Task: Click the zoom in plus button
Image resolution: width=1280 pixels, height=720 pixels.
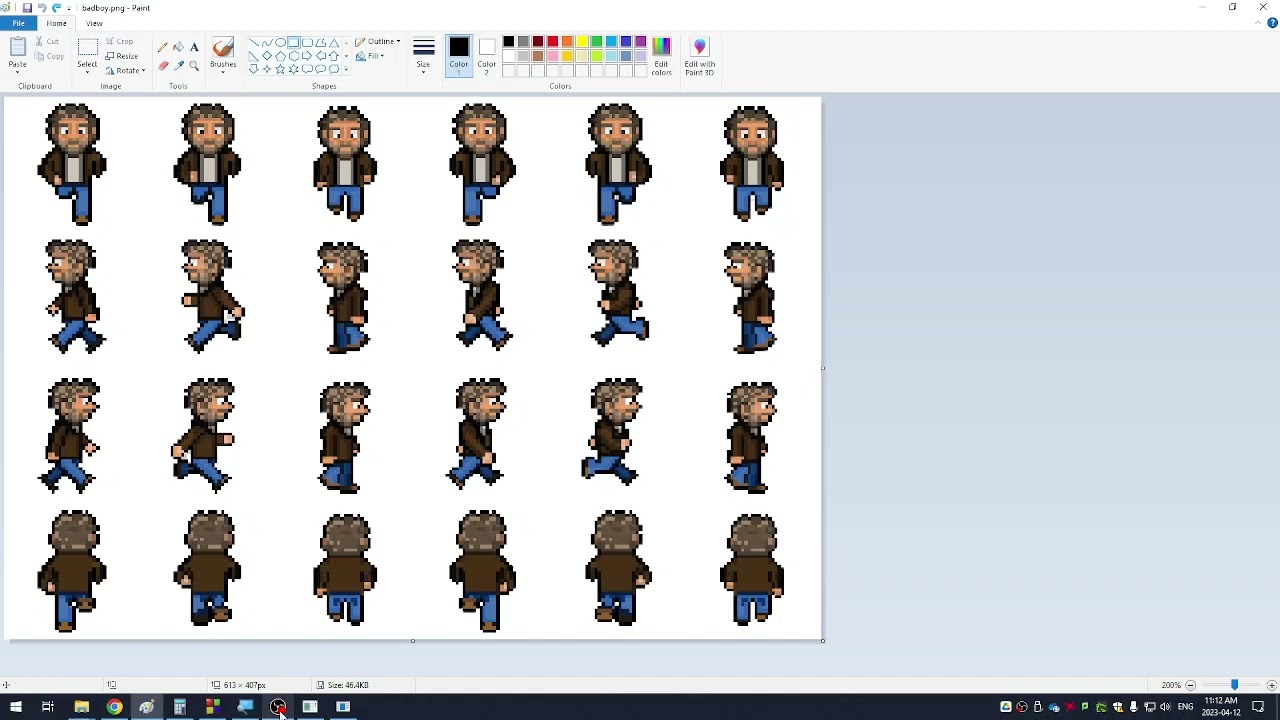Action: click(x=1271, y=685)
